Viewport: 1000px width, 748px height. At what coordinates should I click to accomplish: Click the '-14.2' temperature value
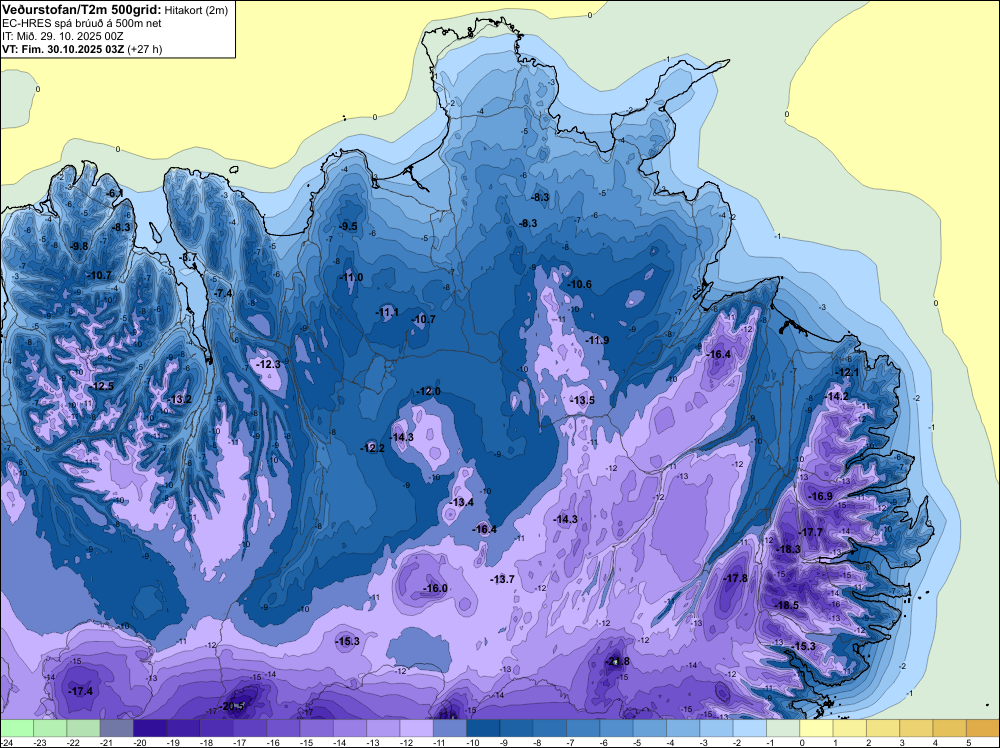(837, 396)
